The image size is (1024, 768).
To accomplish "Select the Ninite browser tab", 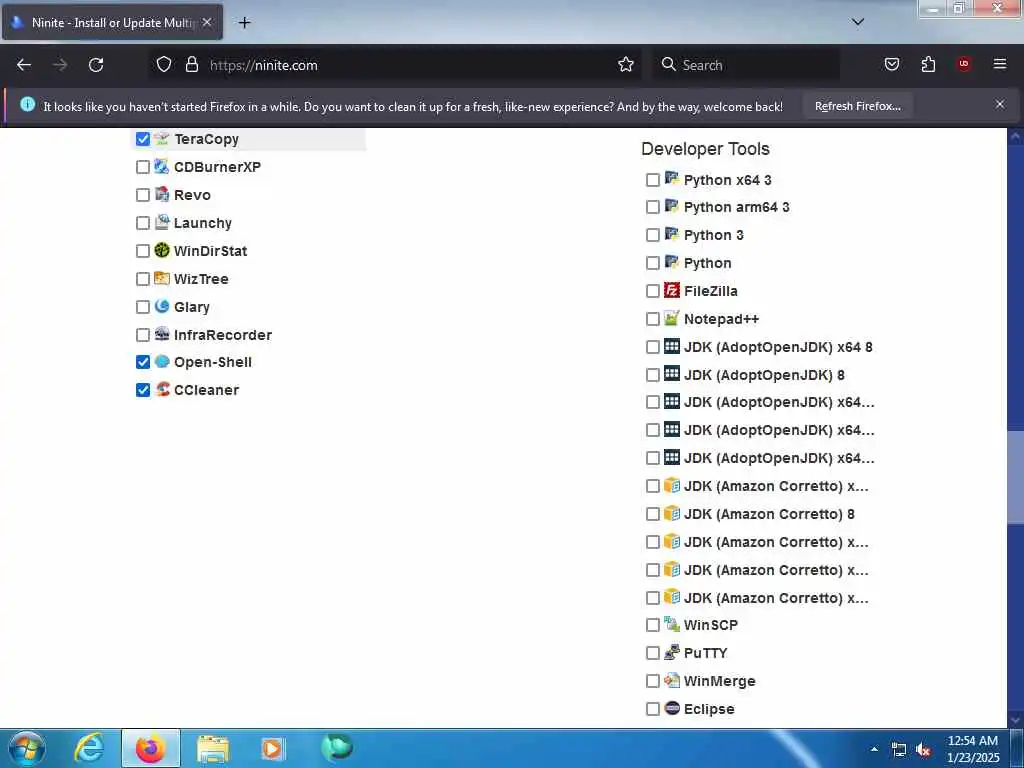I will click(112, 22).
